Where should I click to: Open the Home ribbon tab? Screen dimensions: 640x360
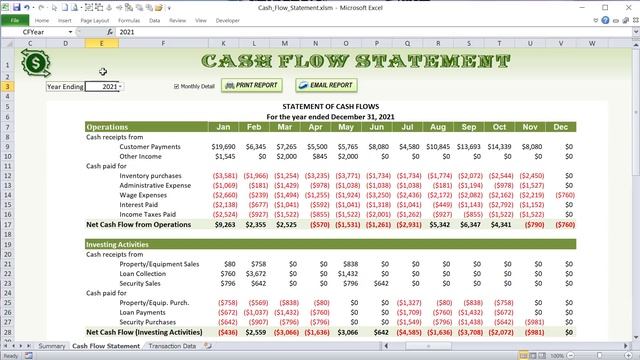pyautogui.click(x=42, y=20)
